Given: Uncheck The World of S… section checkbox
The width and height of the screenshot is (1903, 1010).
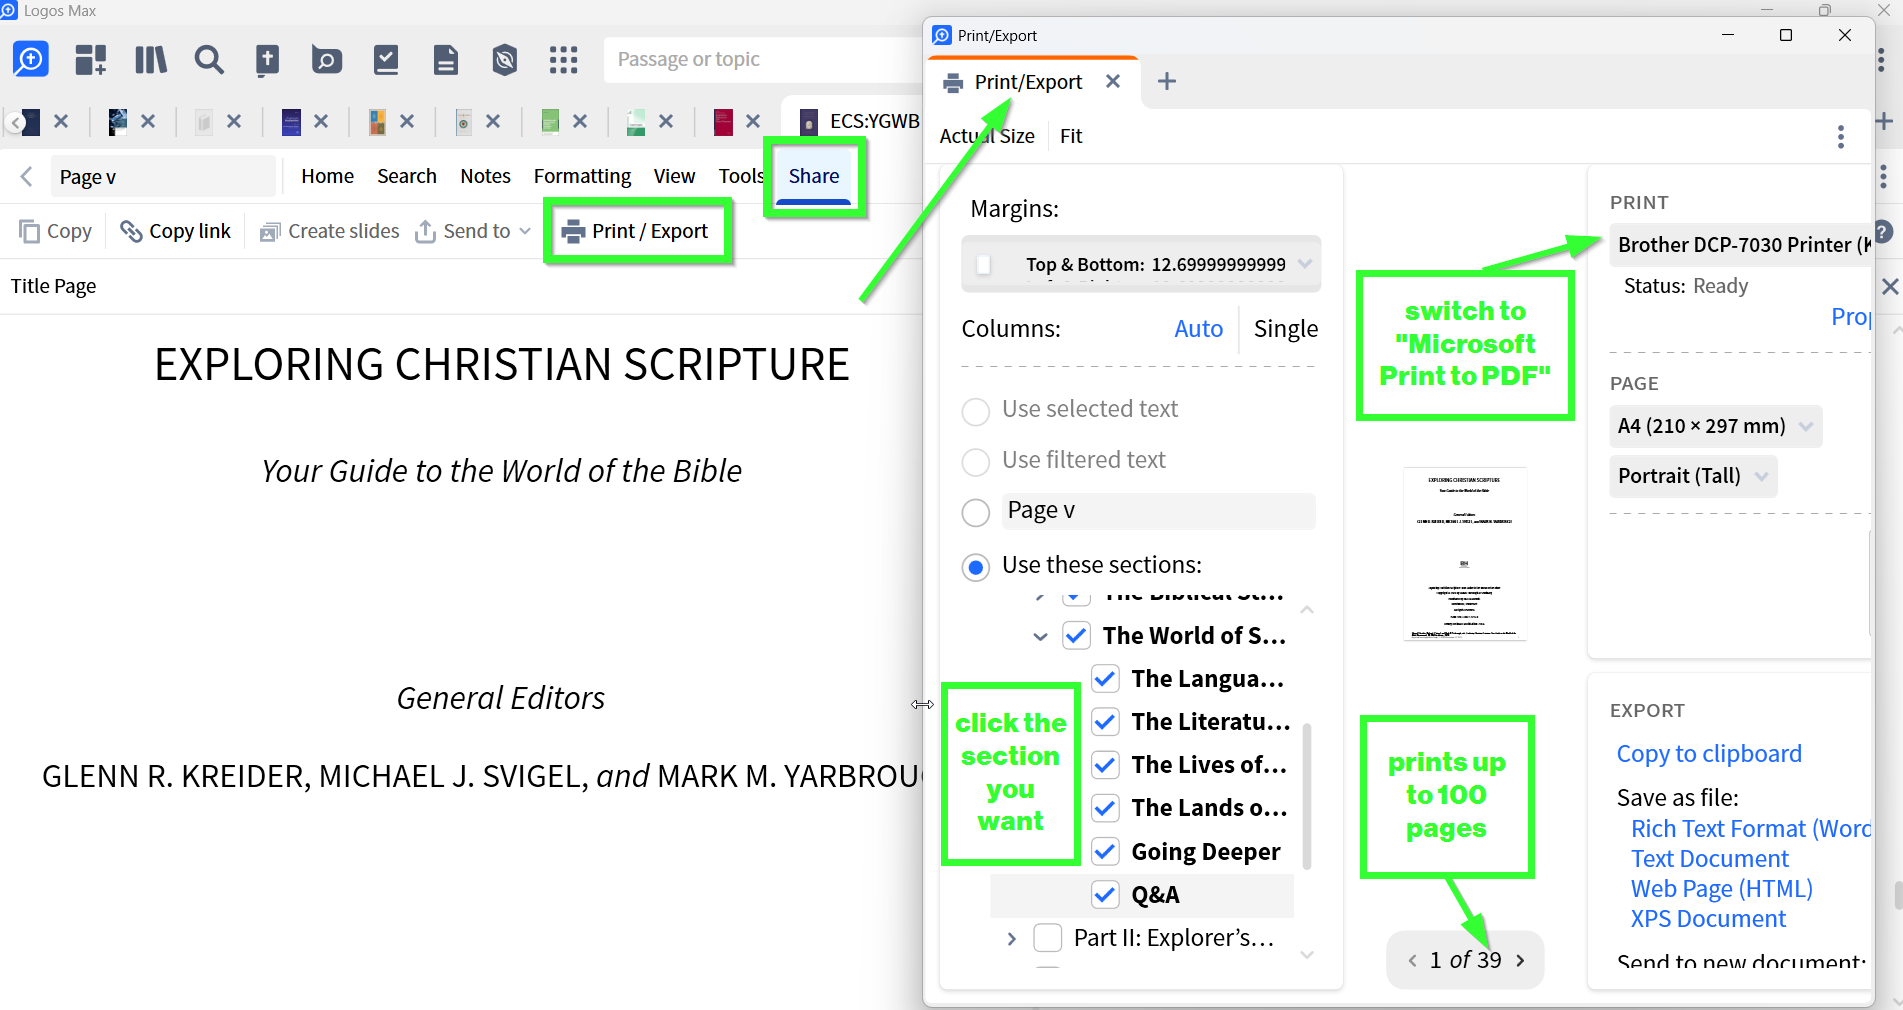Looking at the screenshot, I should pyautogui.click(x=1076, y=636).
